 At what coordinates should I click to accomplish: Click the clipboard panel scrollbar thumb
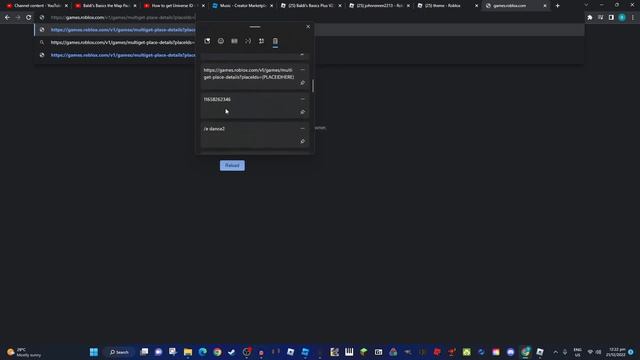313,86
